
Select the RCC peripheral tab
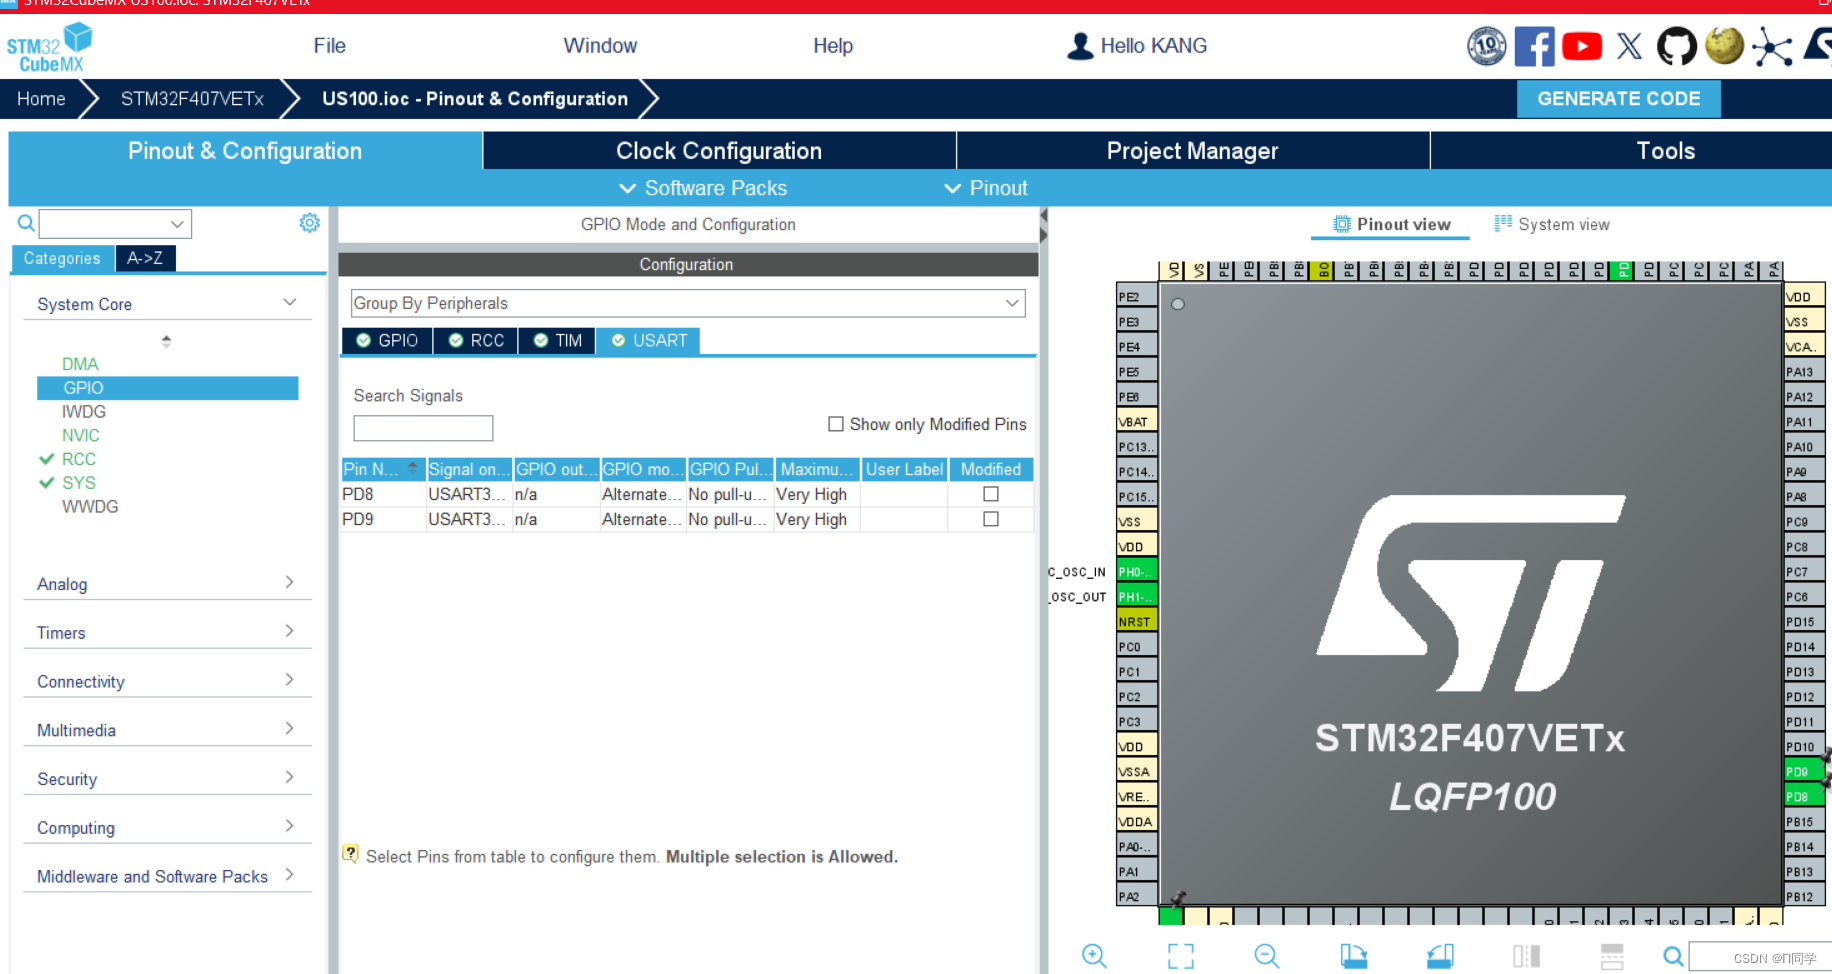pos(476,341)
